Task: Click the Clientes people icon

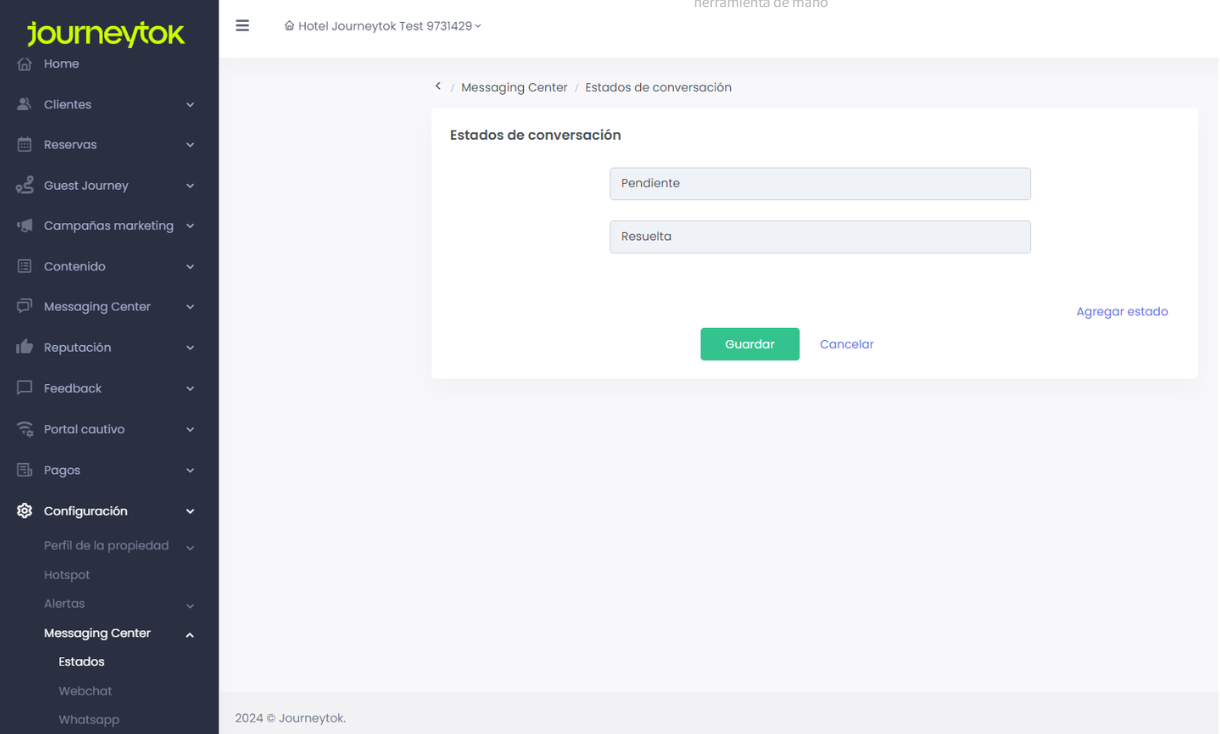Action: tap(25, 104)
